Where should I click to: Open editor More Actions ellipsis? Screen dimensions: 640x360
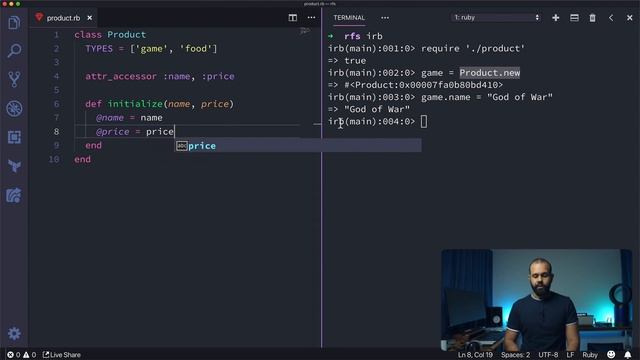(311, 18)
